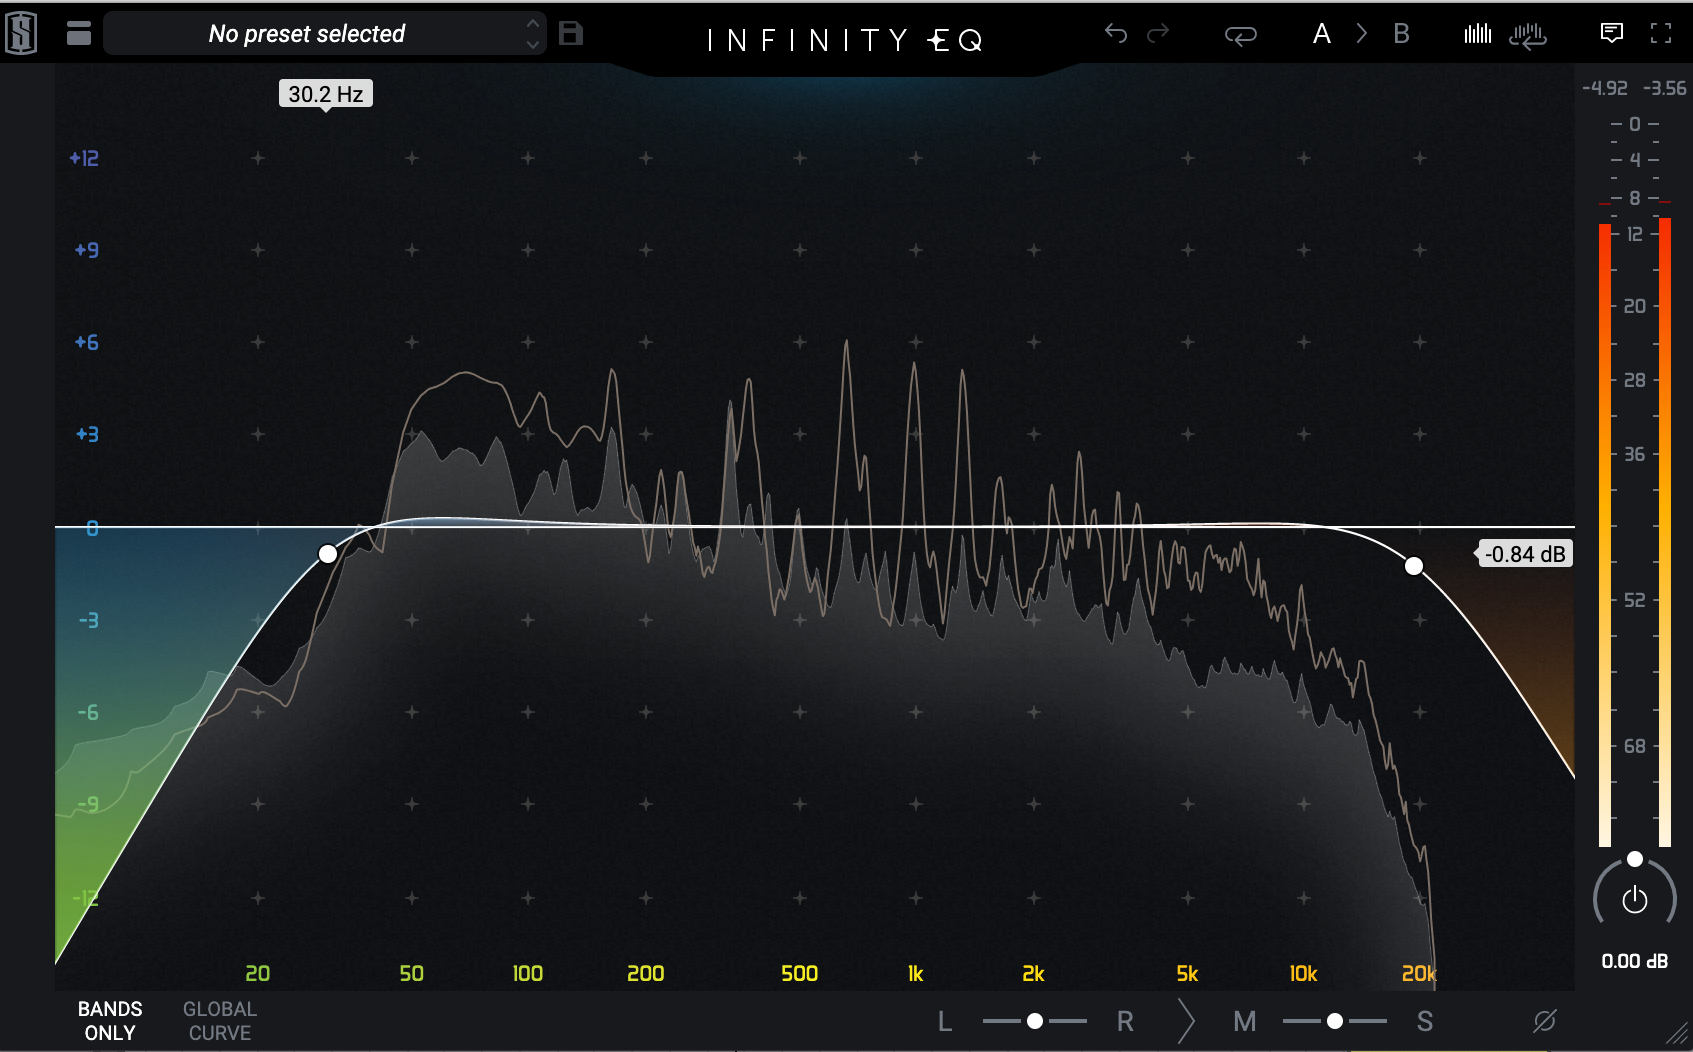Click the 0.00 dB output gain value
The height and width of the screenshot is (1052, 1693).
pos(1635,961)
